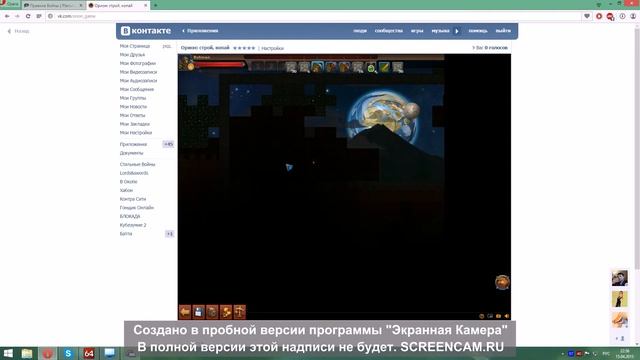Open Skype from taskbar

(68, 353)
